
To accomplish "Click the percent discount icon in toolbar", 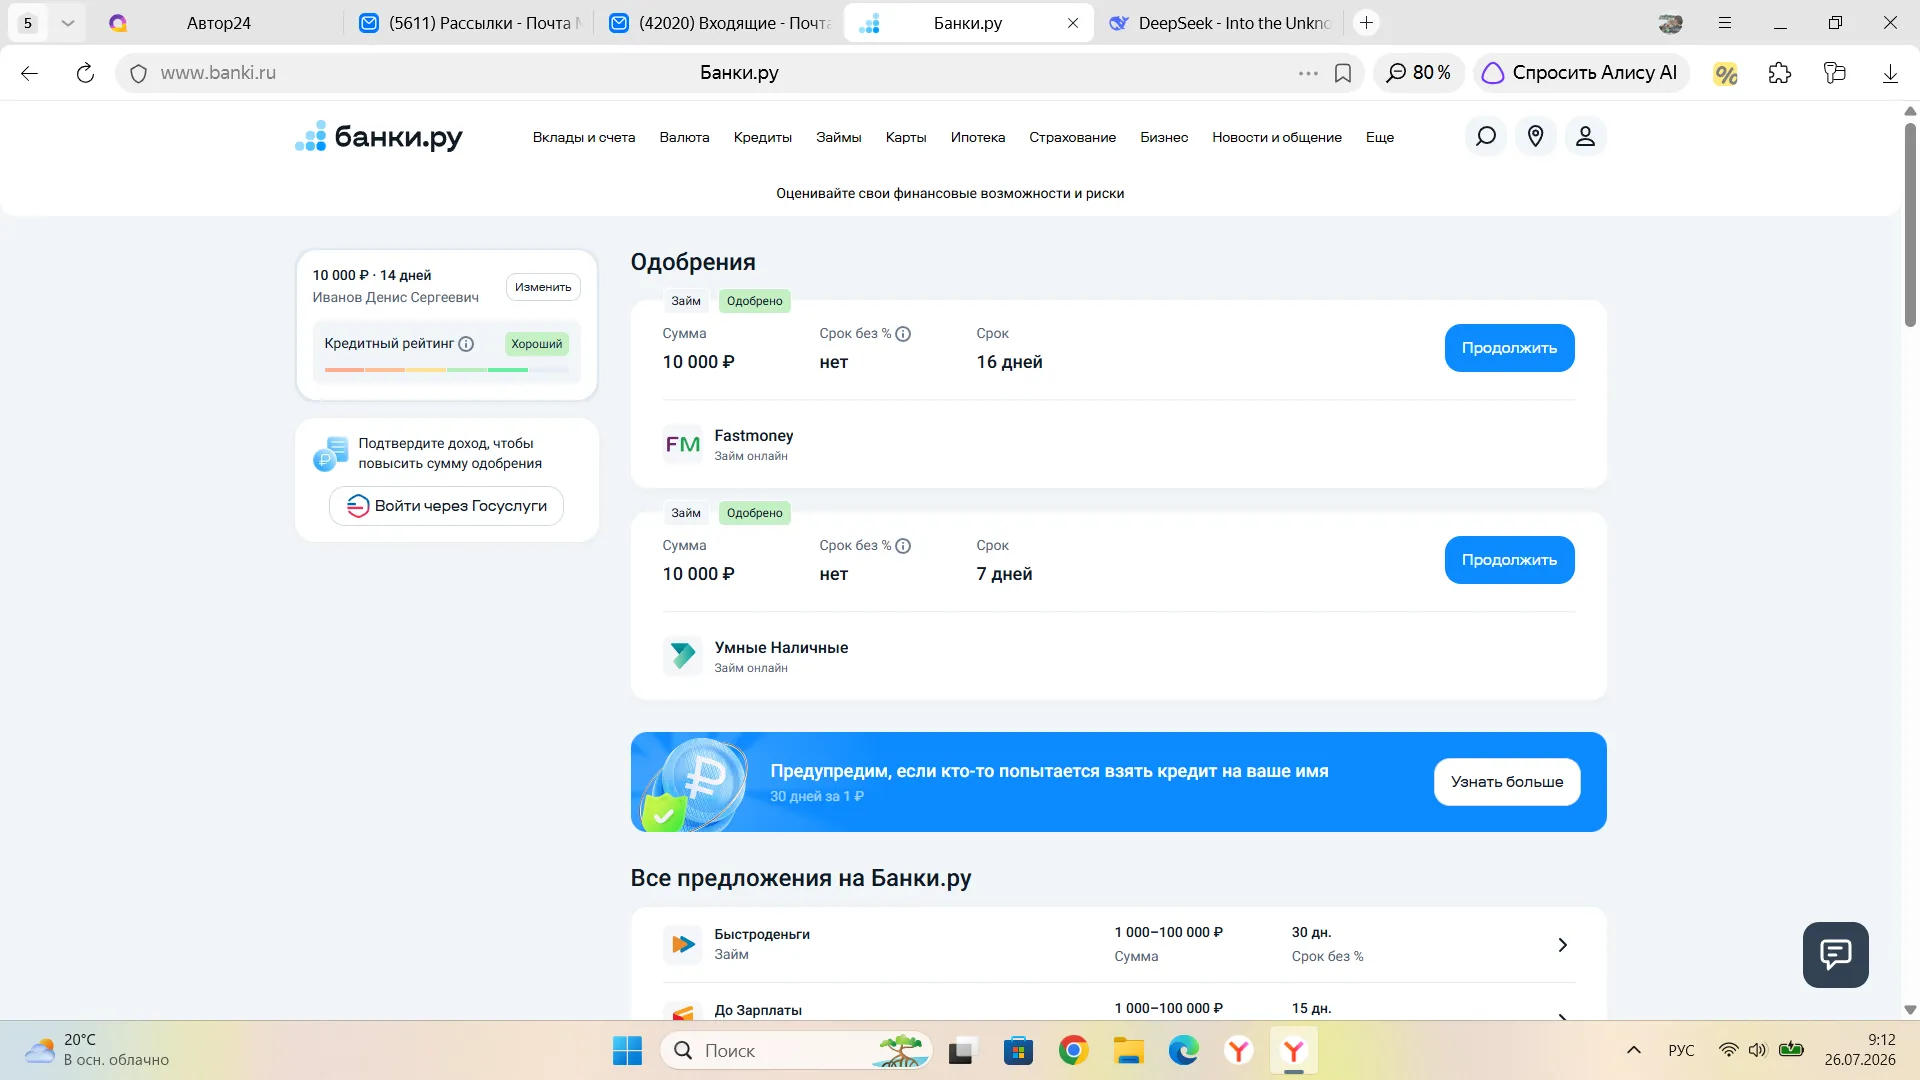I will [1725, 73].
